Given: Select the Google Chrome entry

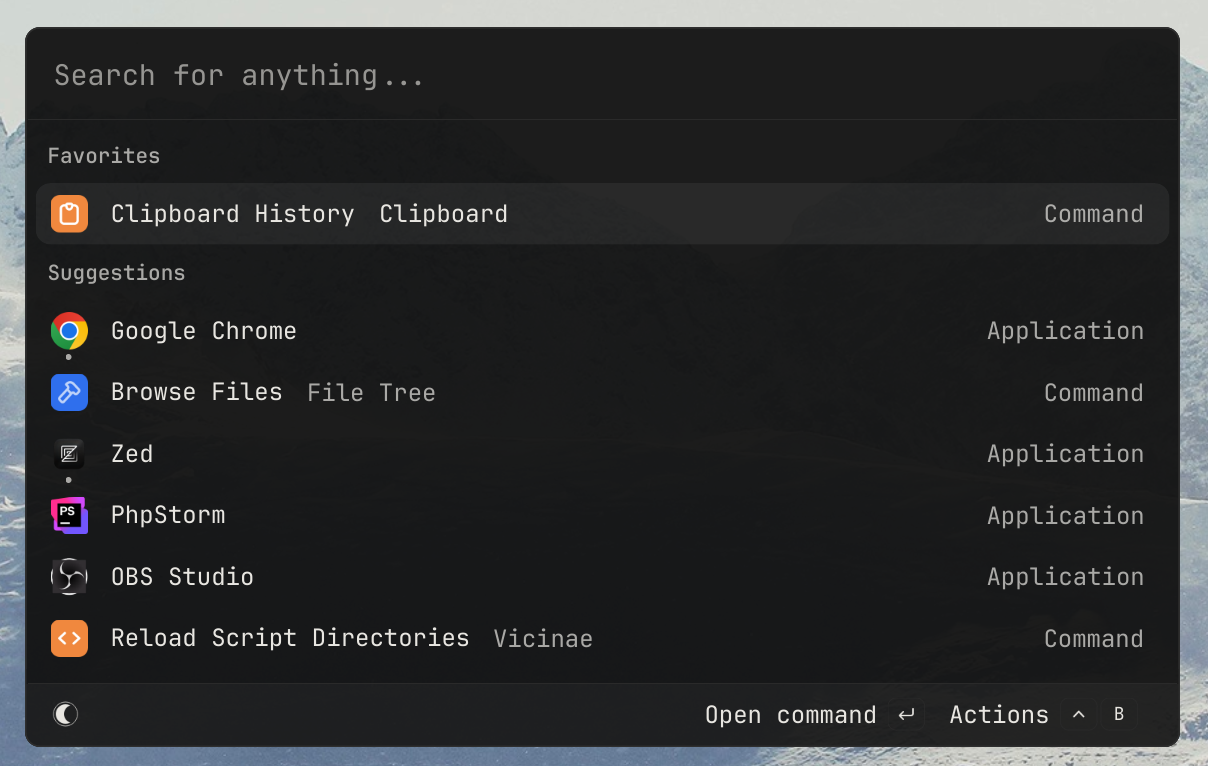Looking at the screenshot, I should point(600,331).
